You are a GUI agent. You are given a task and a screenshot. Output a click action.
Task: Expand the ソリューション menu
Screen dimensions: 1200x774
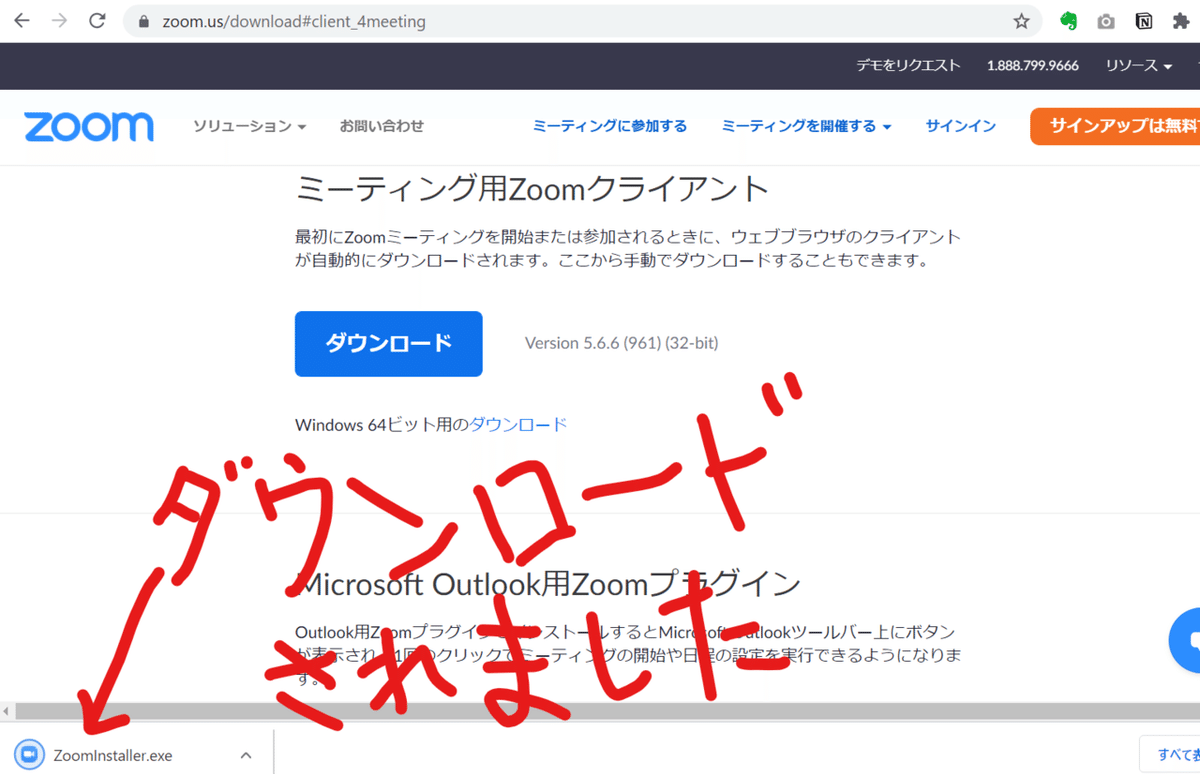point(249,126)
